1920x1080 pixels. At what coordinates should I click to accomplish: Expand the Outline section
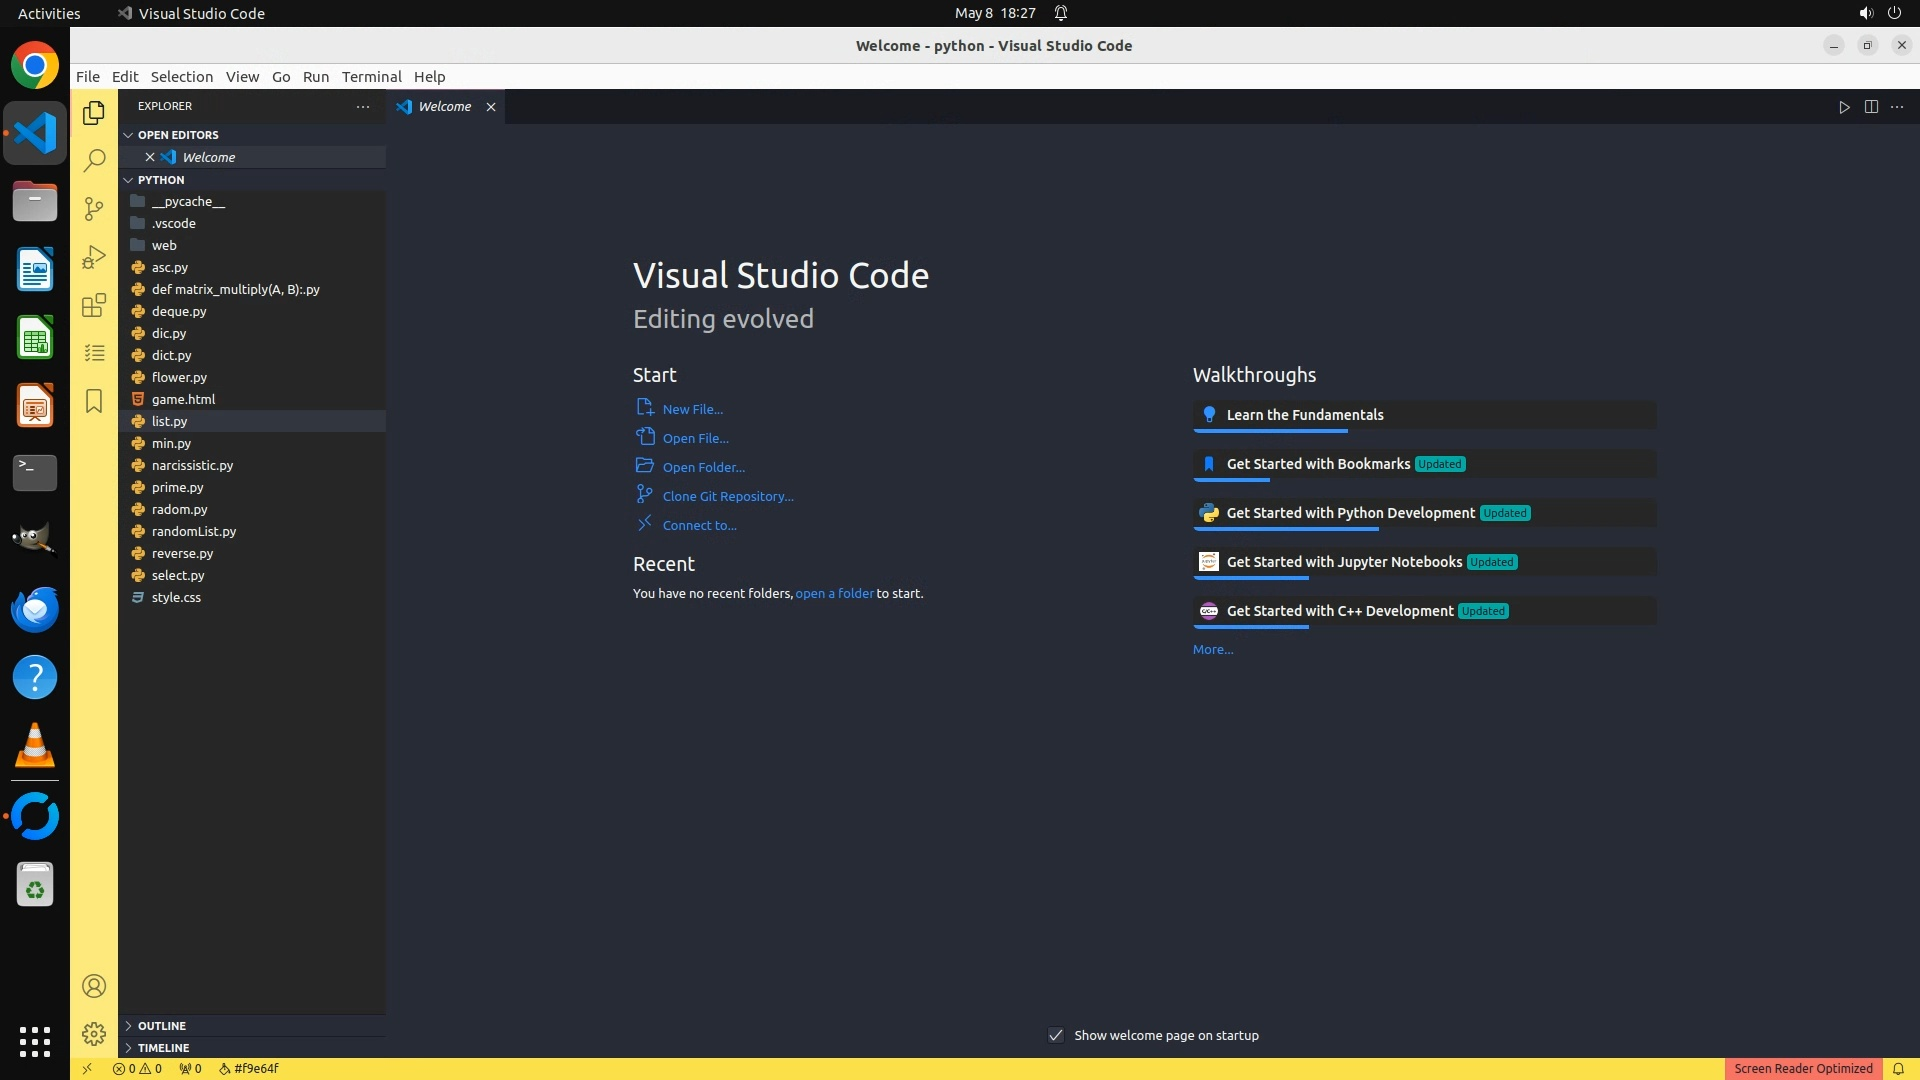click(x=162, y=1026)
